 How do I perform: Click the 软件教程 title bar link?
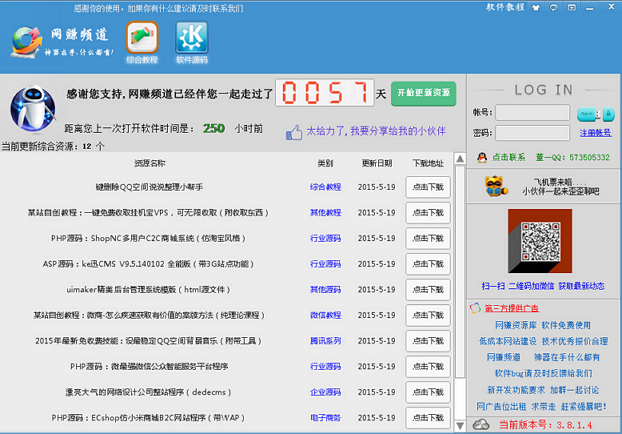pos(505,7)
